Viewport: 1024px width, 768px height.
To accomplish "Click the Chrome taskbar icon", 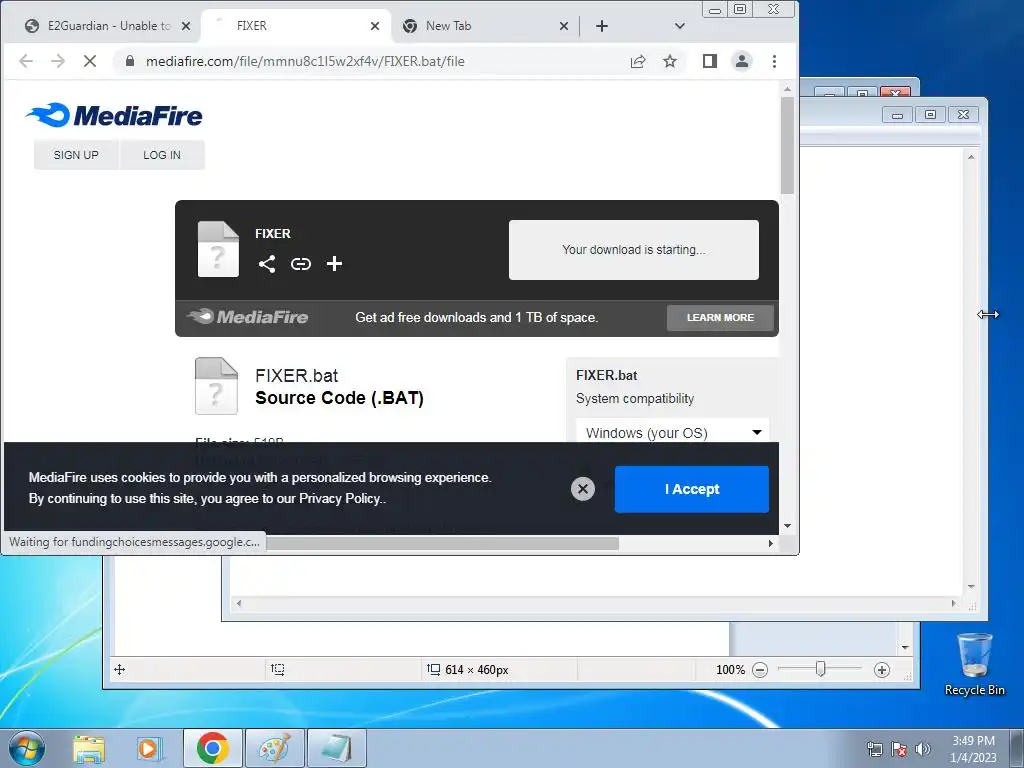I will pyautogui.click(x=213, y=748).
